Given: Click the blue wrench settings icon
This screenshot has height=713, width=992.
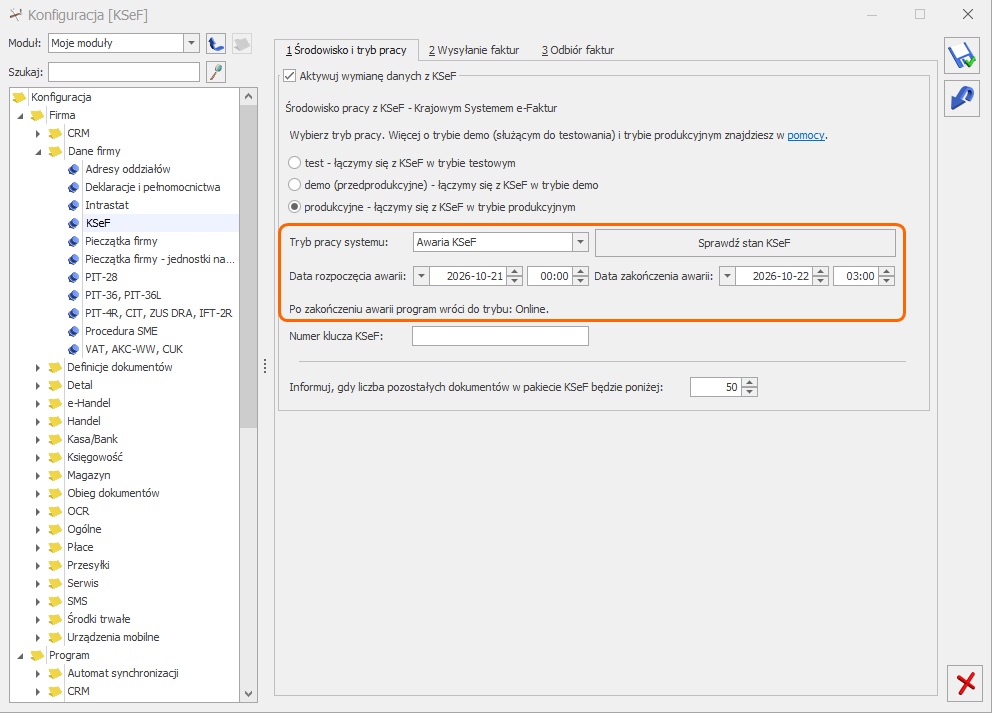Looking at the screenshot, I should [962, 99].
